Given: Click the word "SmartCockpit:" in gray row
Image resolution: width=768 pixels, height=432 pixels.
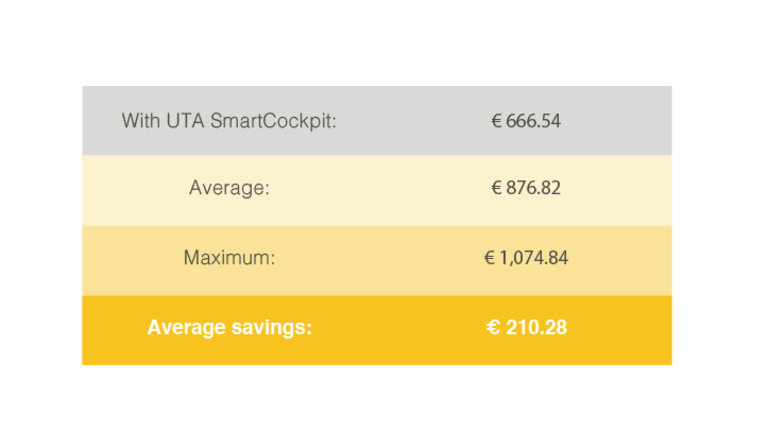Looking at the screenshot, I should click(x=273, y=121).
